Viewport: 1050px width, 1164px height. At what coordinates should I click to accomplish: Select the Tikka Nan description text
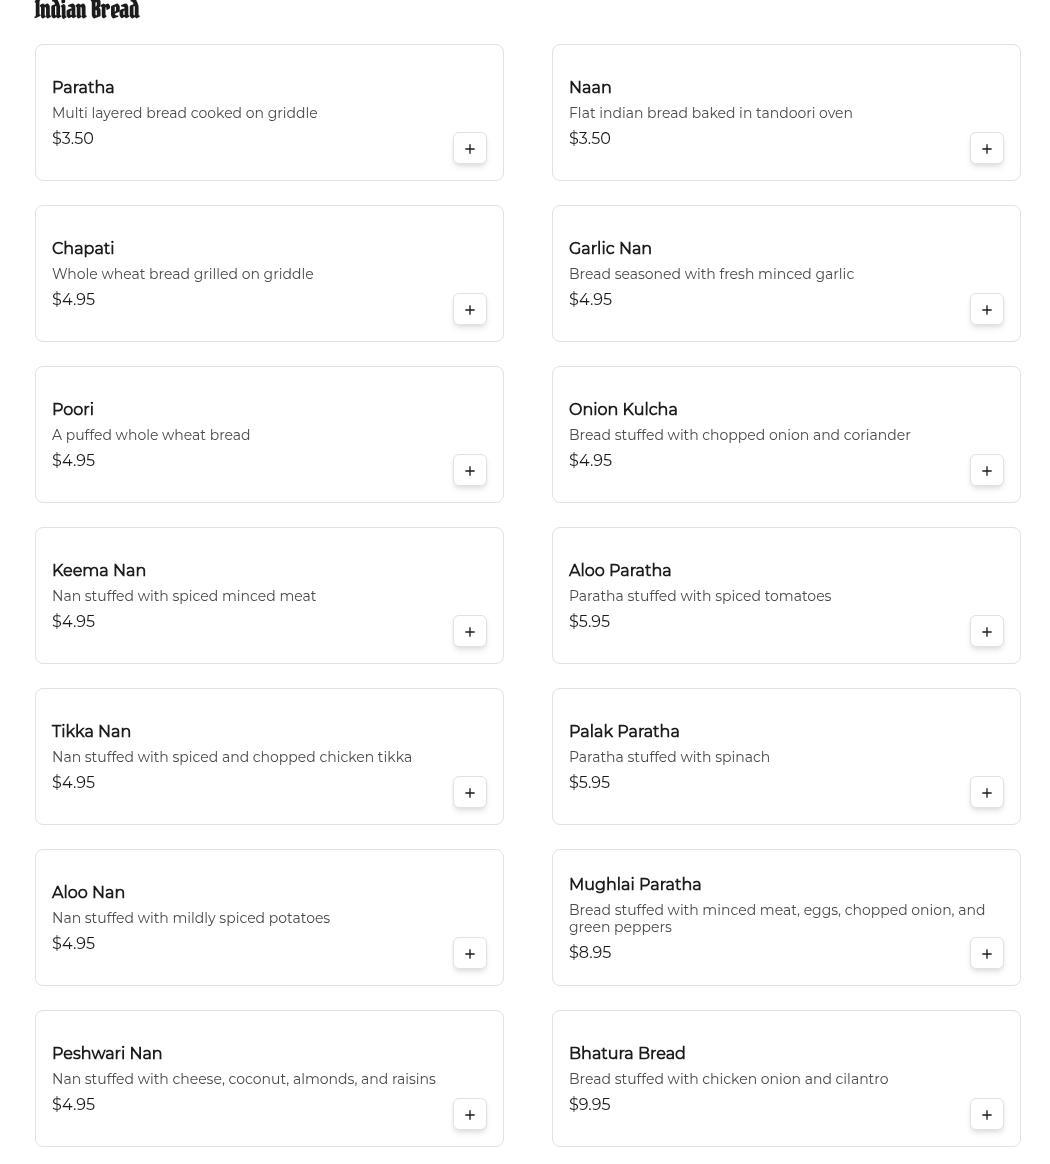[x=232, y=757]
